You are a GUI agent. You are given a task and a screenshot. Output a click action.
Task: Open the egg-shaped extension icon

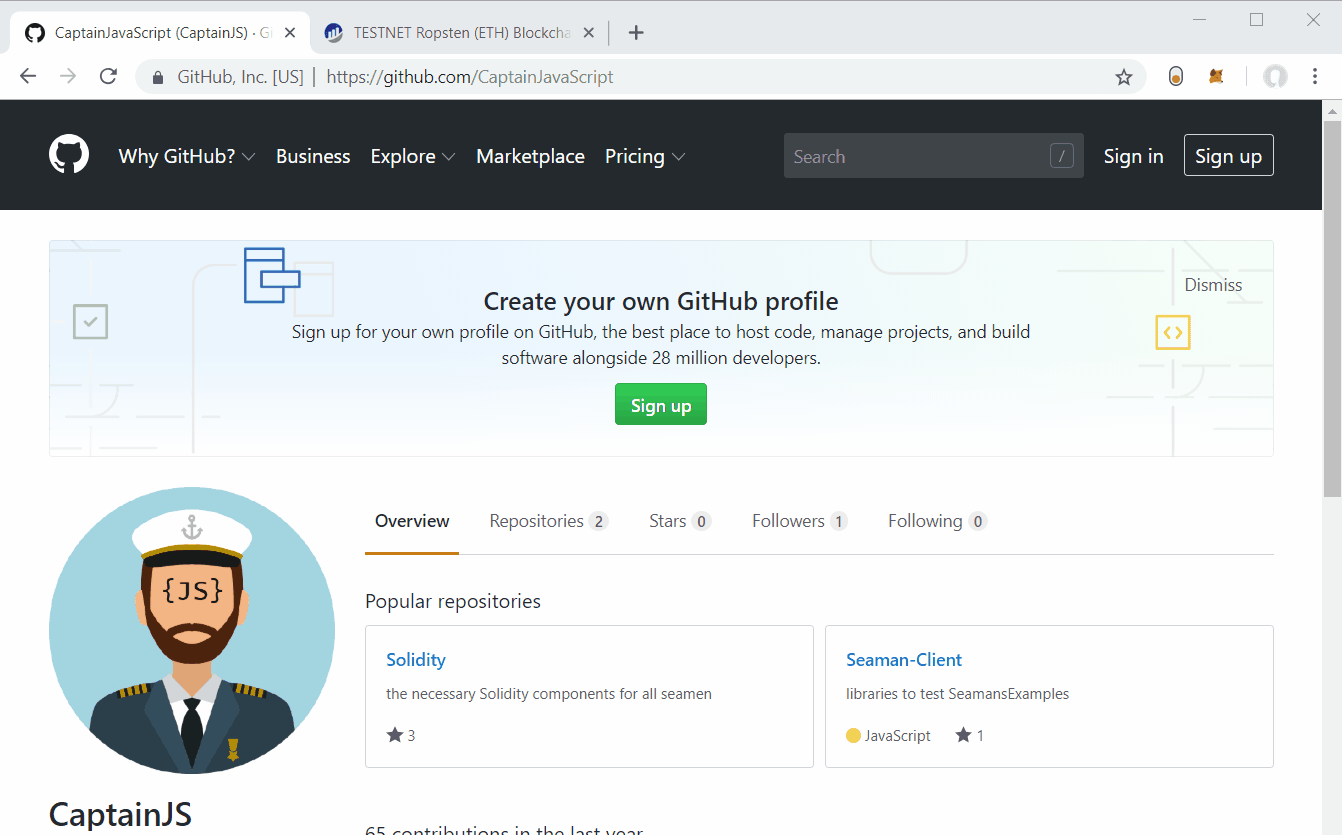(1176, 77)
